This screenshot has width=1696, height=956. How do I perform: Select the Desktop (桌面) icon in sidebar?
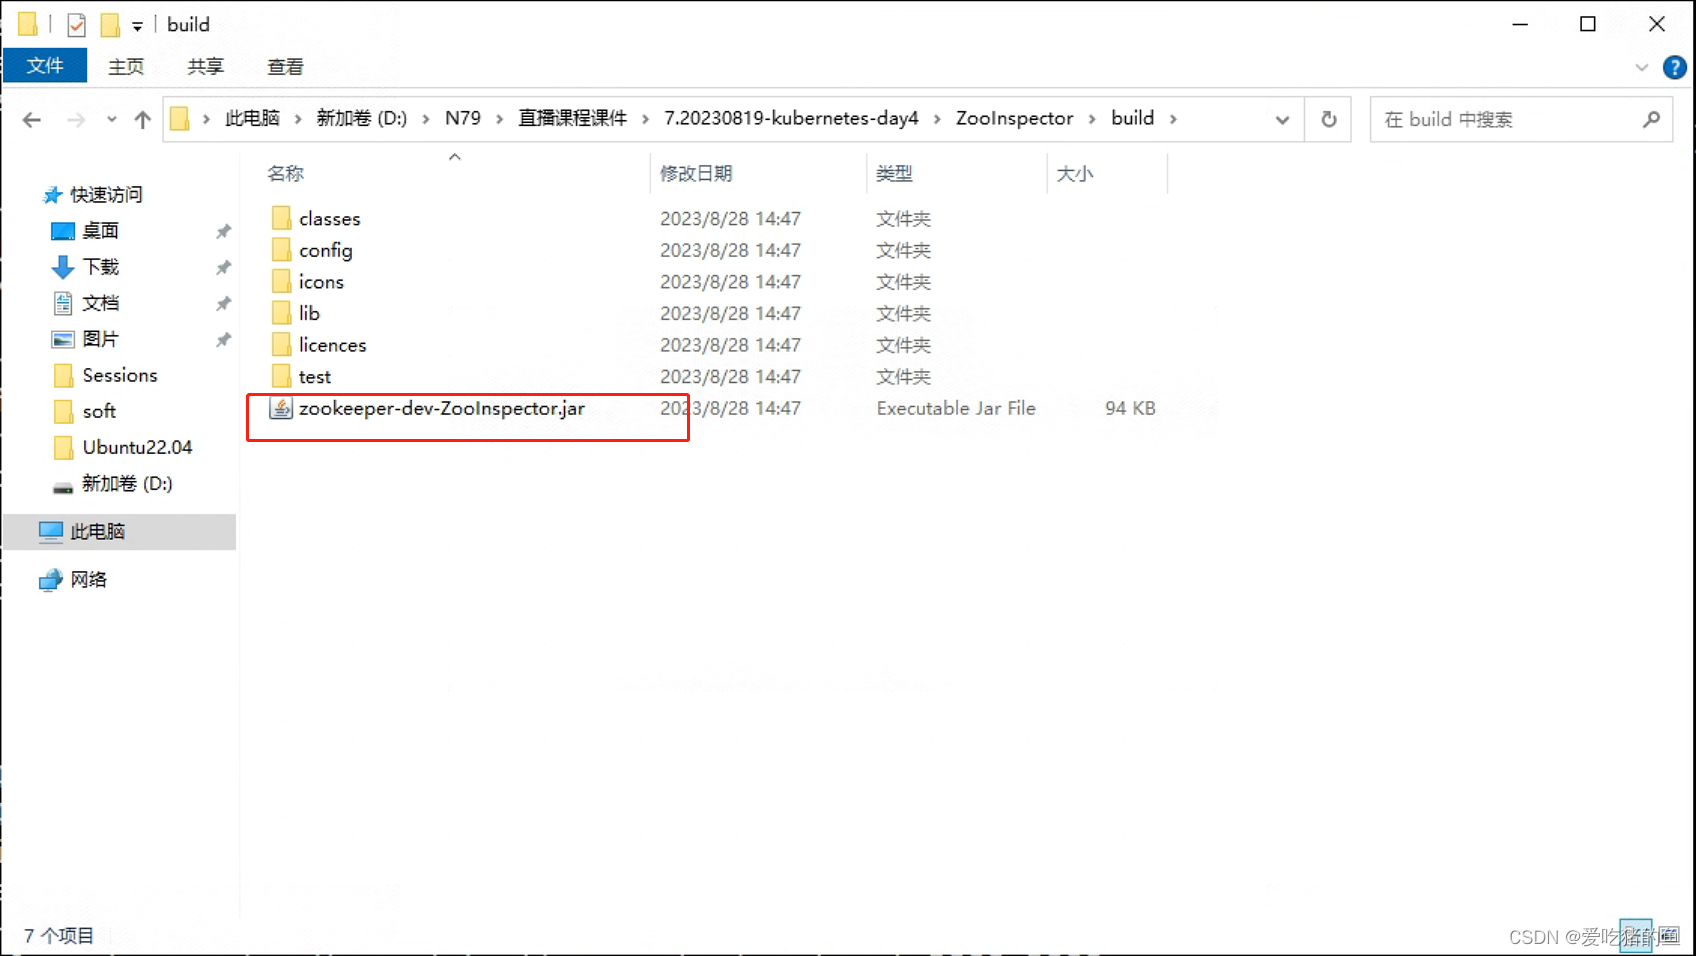(63, 231)
